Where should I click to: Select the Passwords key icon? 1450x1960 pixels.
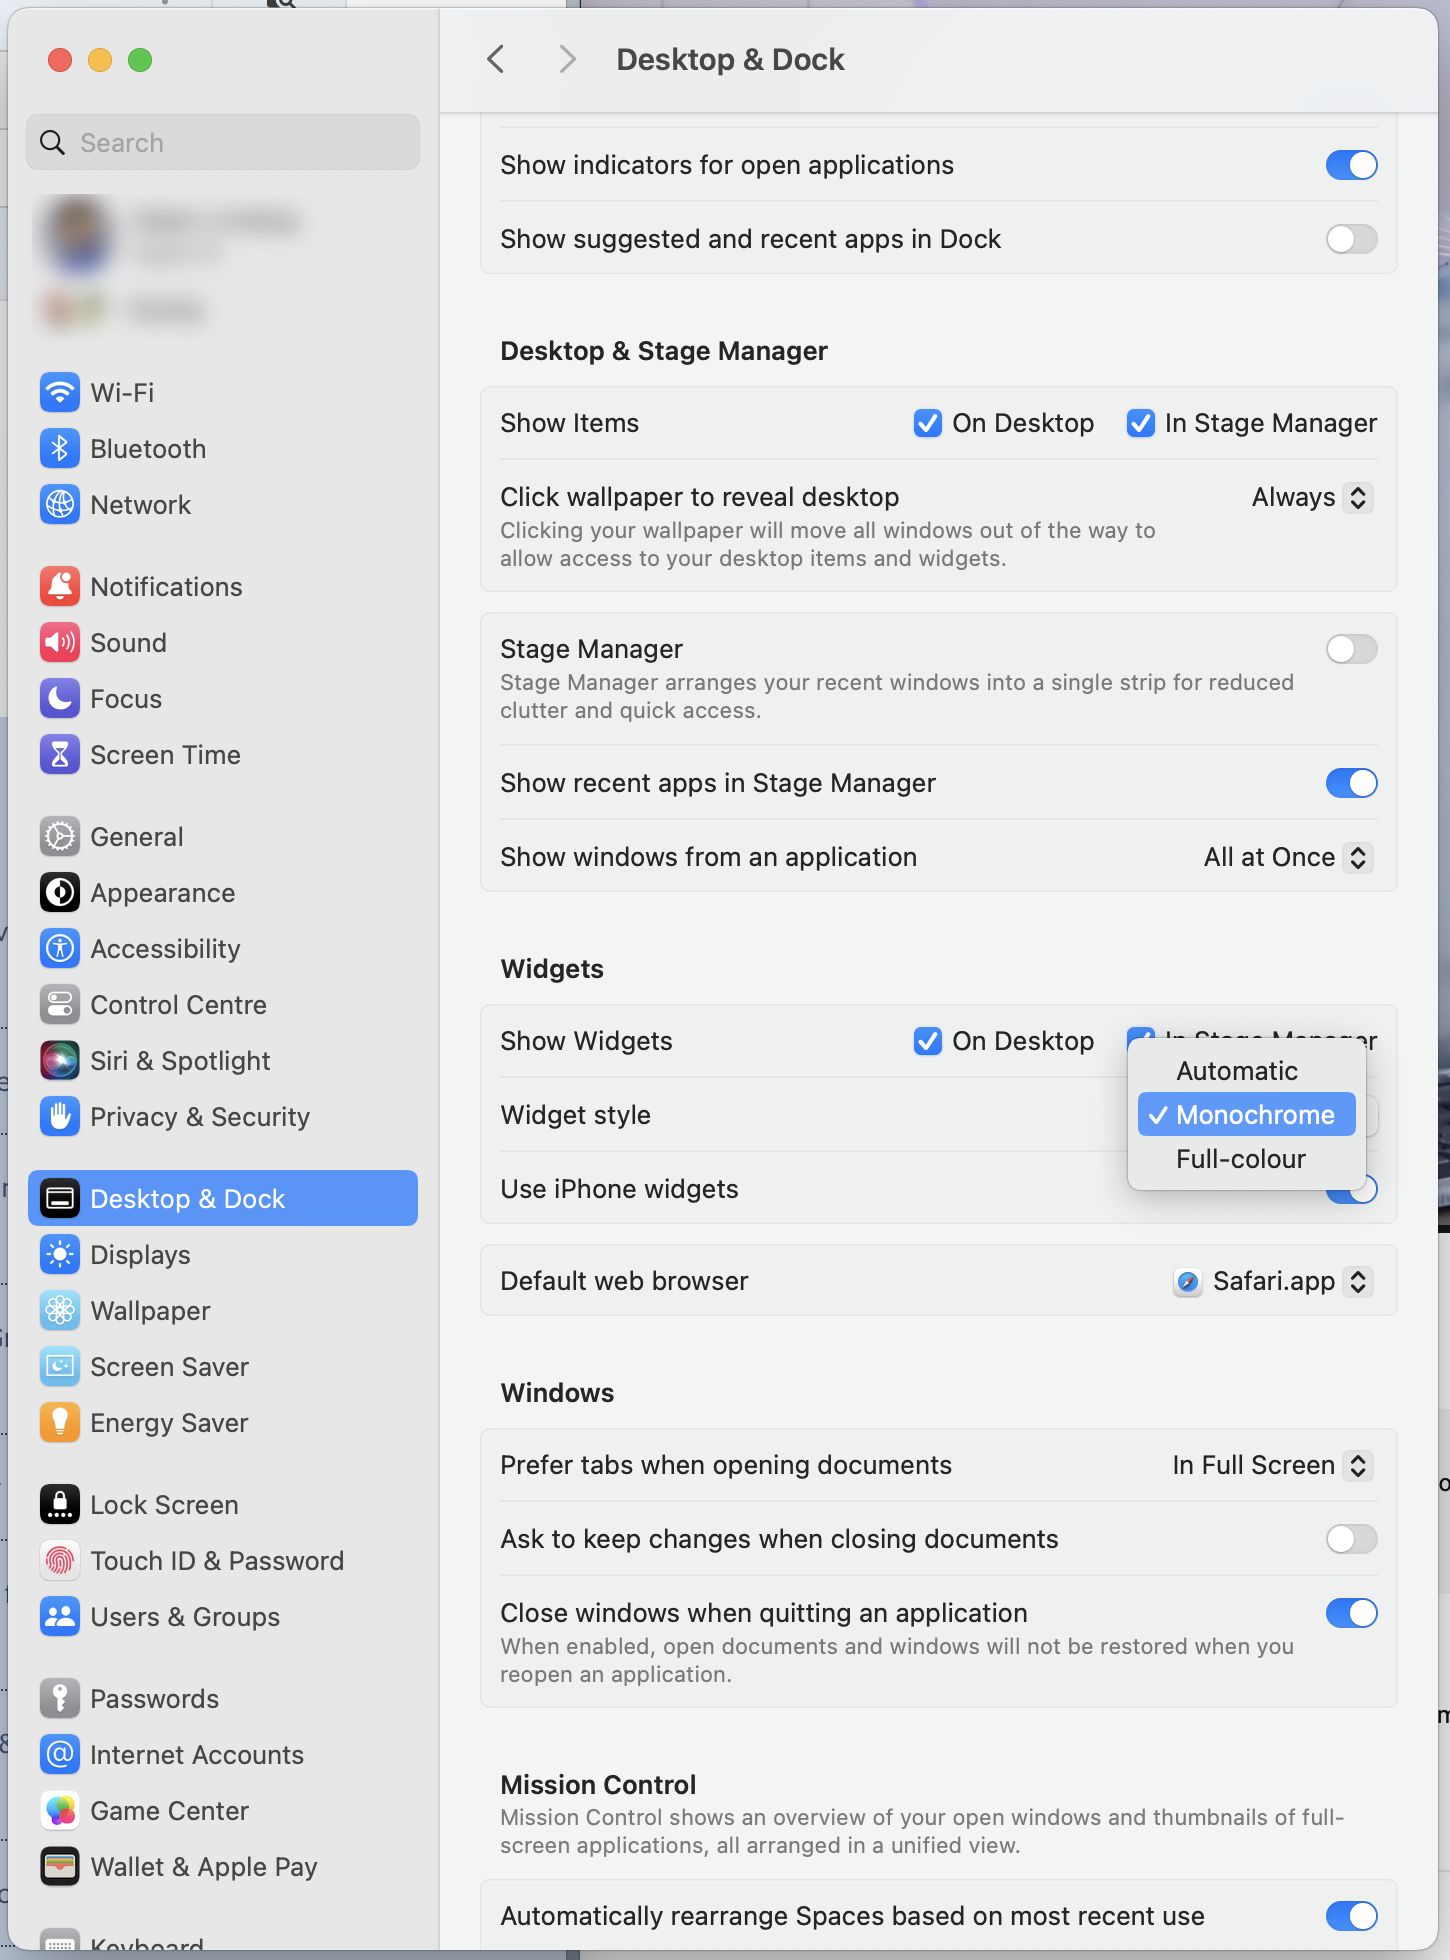(60, 1698)
